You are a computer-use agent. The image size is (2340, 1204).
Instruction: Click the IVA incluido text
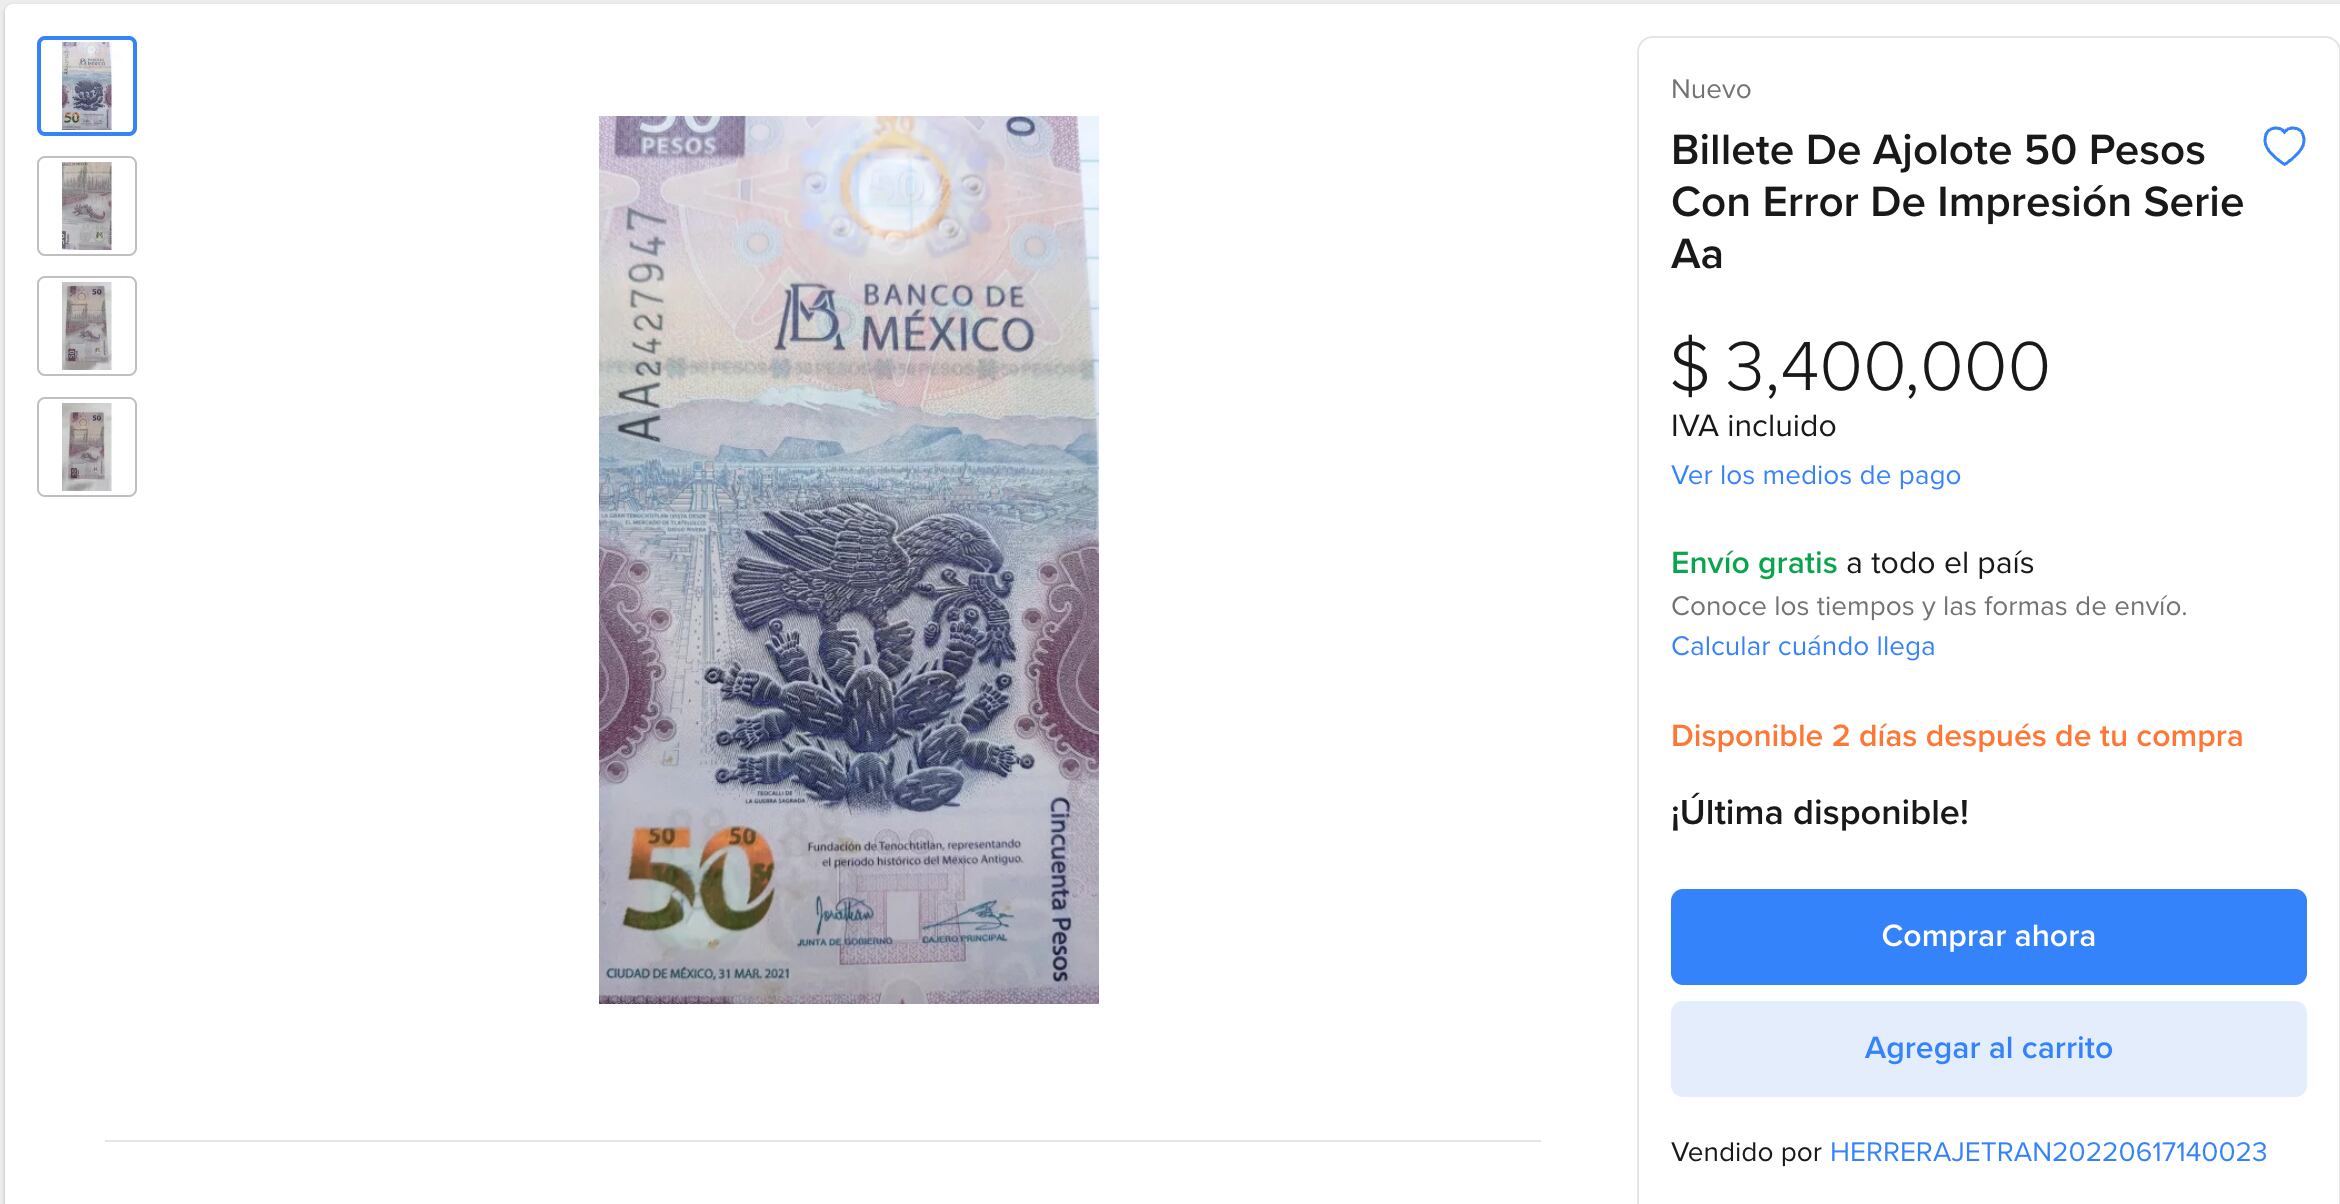[1753, 426]
